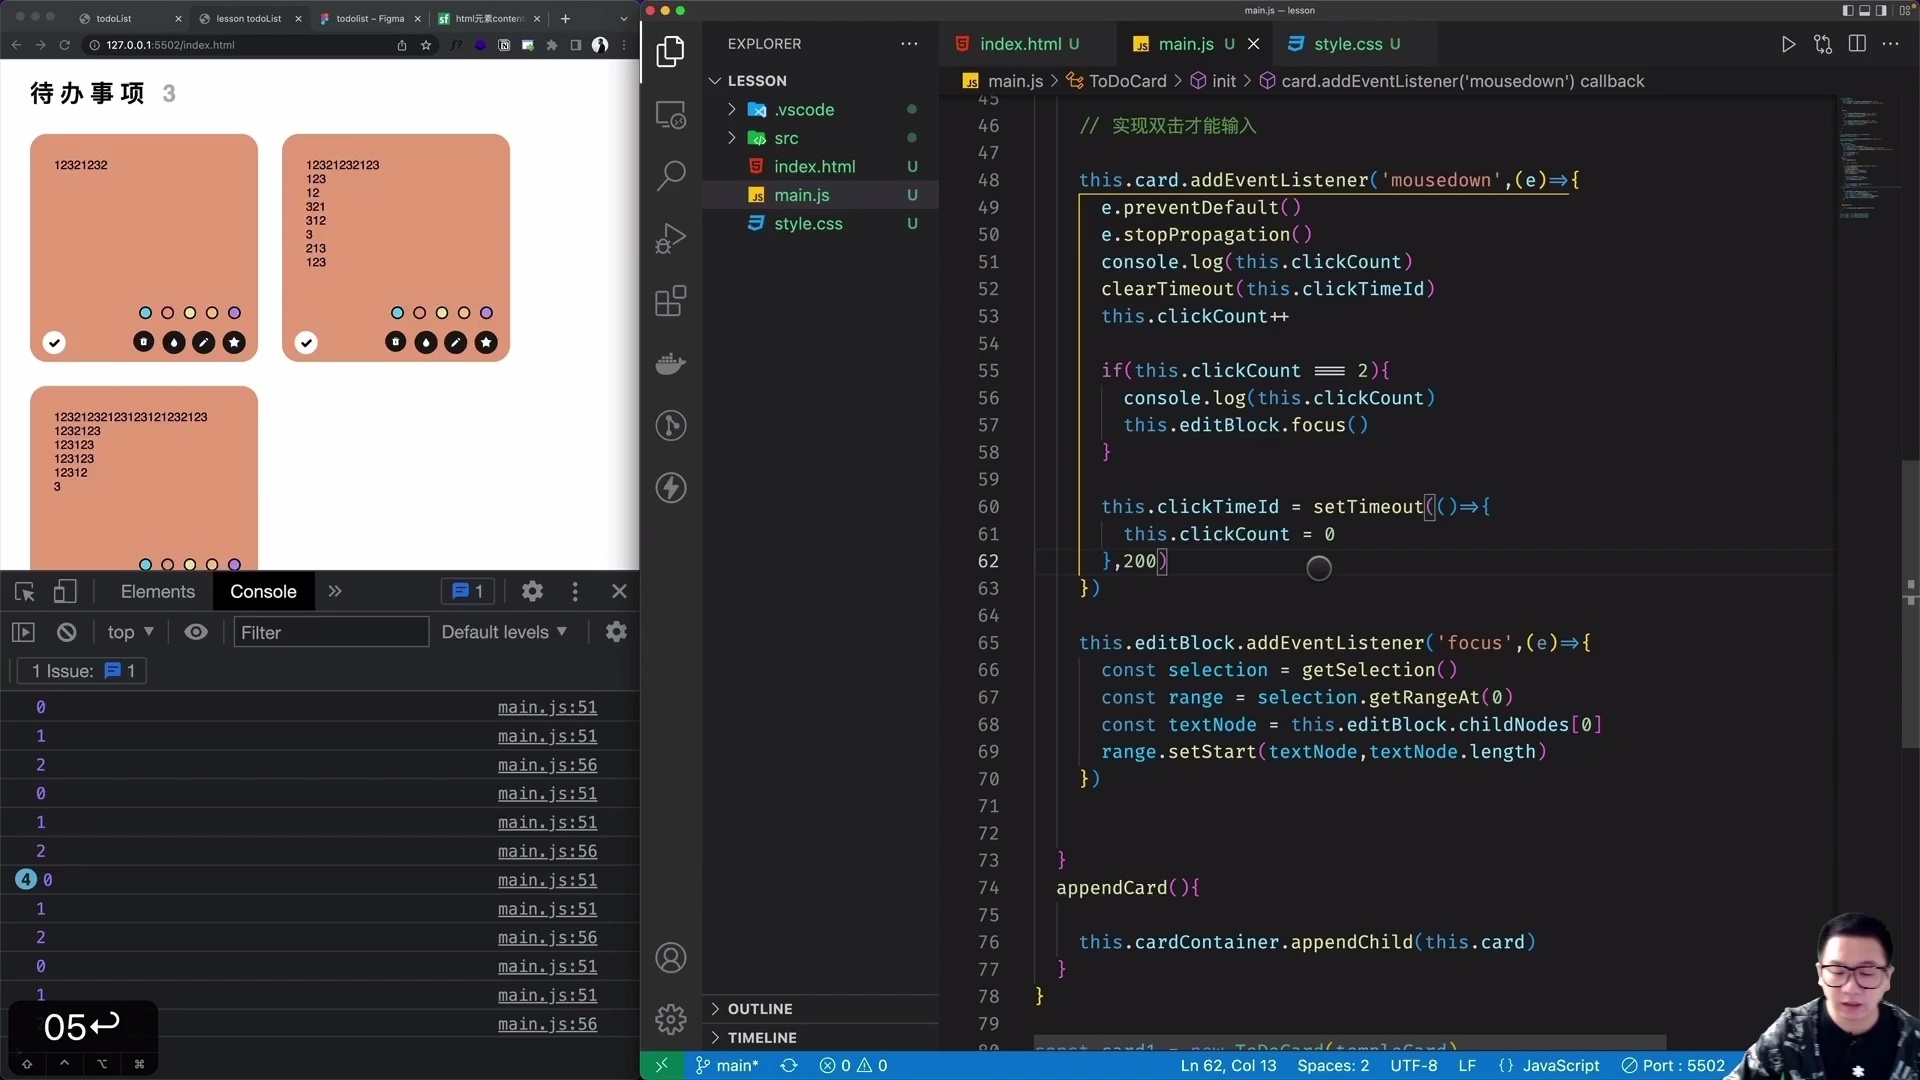Check the checkbox on the second todo card

[306, 342]
